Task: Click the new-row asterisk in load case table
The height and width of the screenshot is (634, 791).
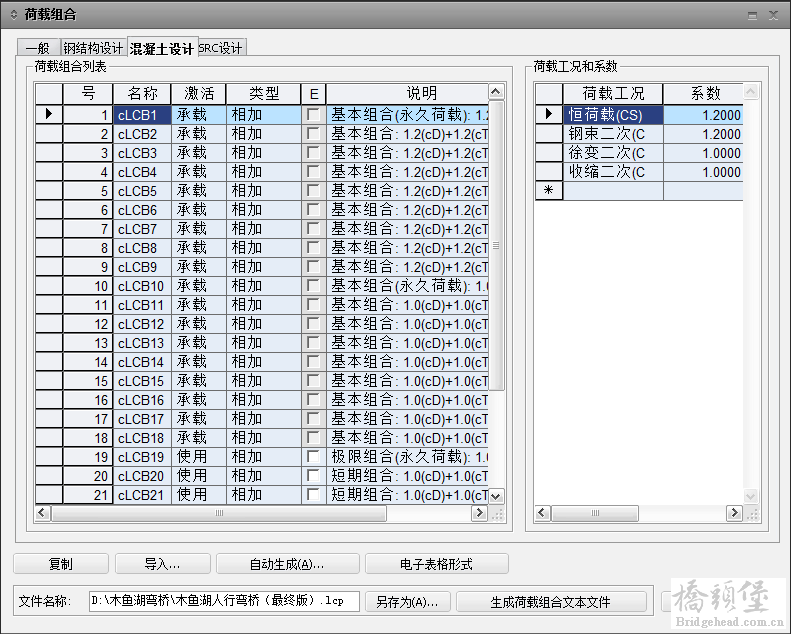Action: point(549,191)
